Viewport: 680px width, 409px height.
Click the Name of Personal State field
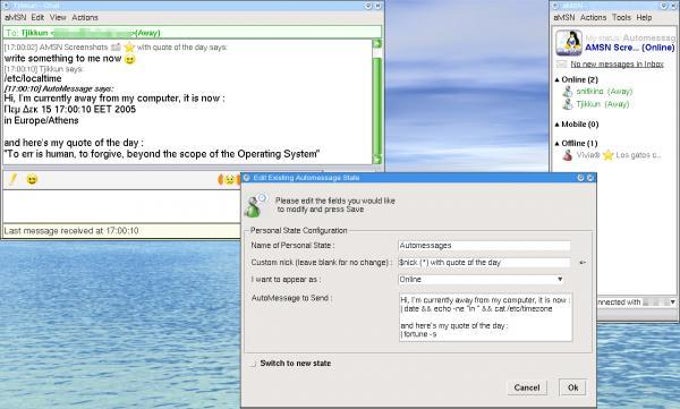(484, 245)
